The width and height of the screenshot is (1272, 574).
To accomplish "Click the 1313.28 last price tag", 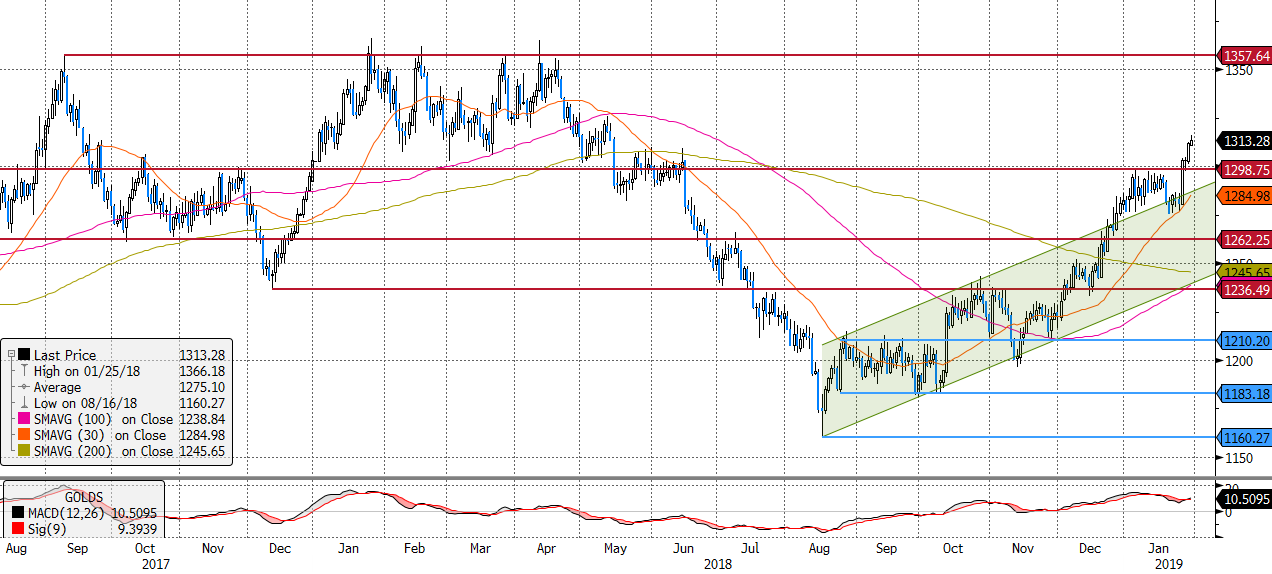I will click(1243, 141).
